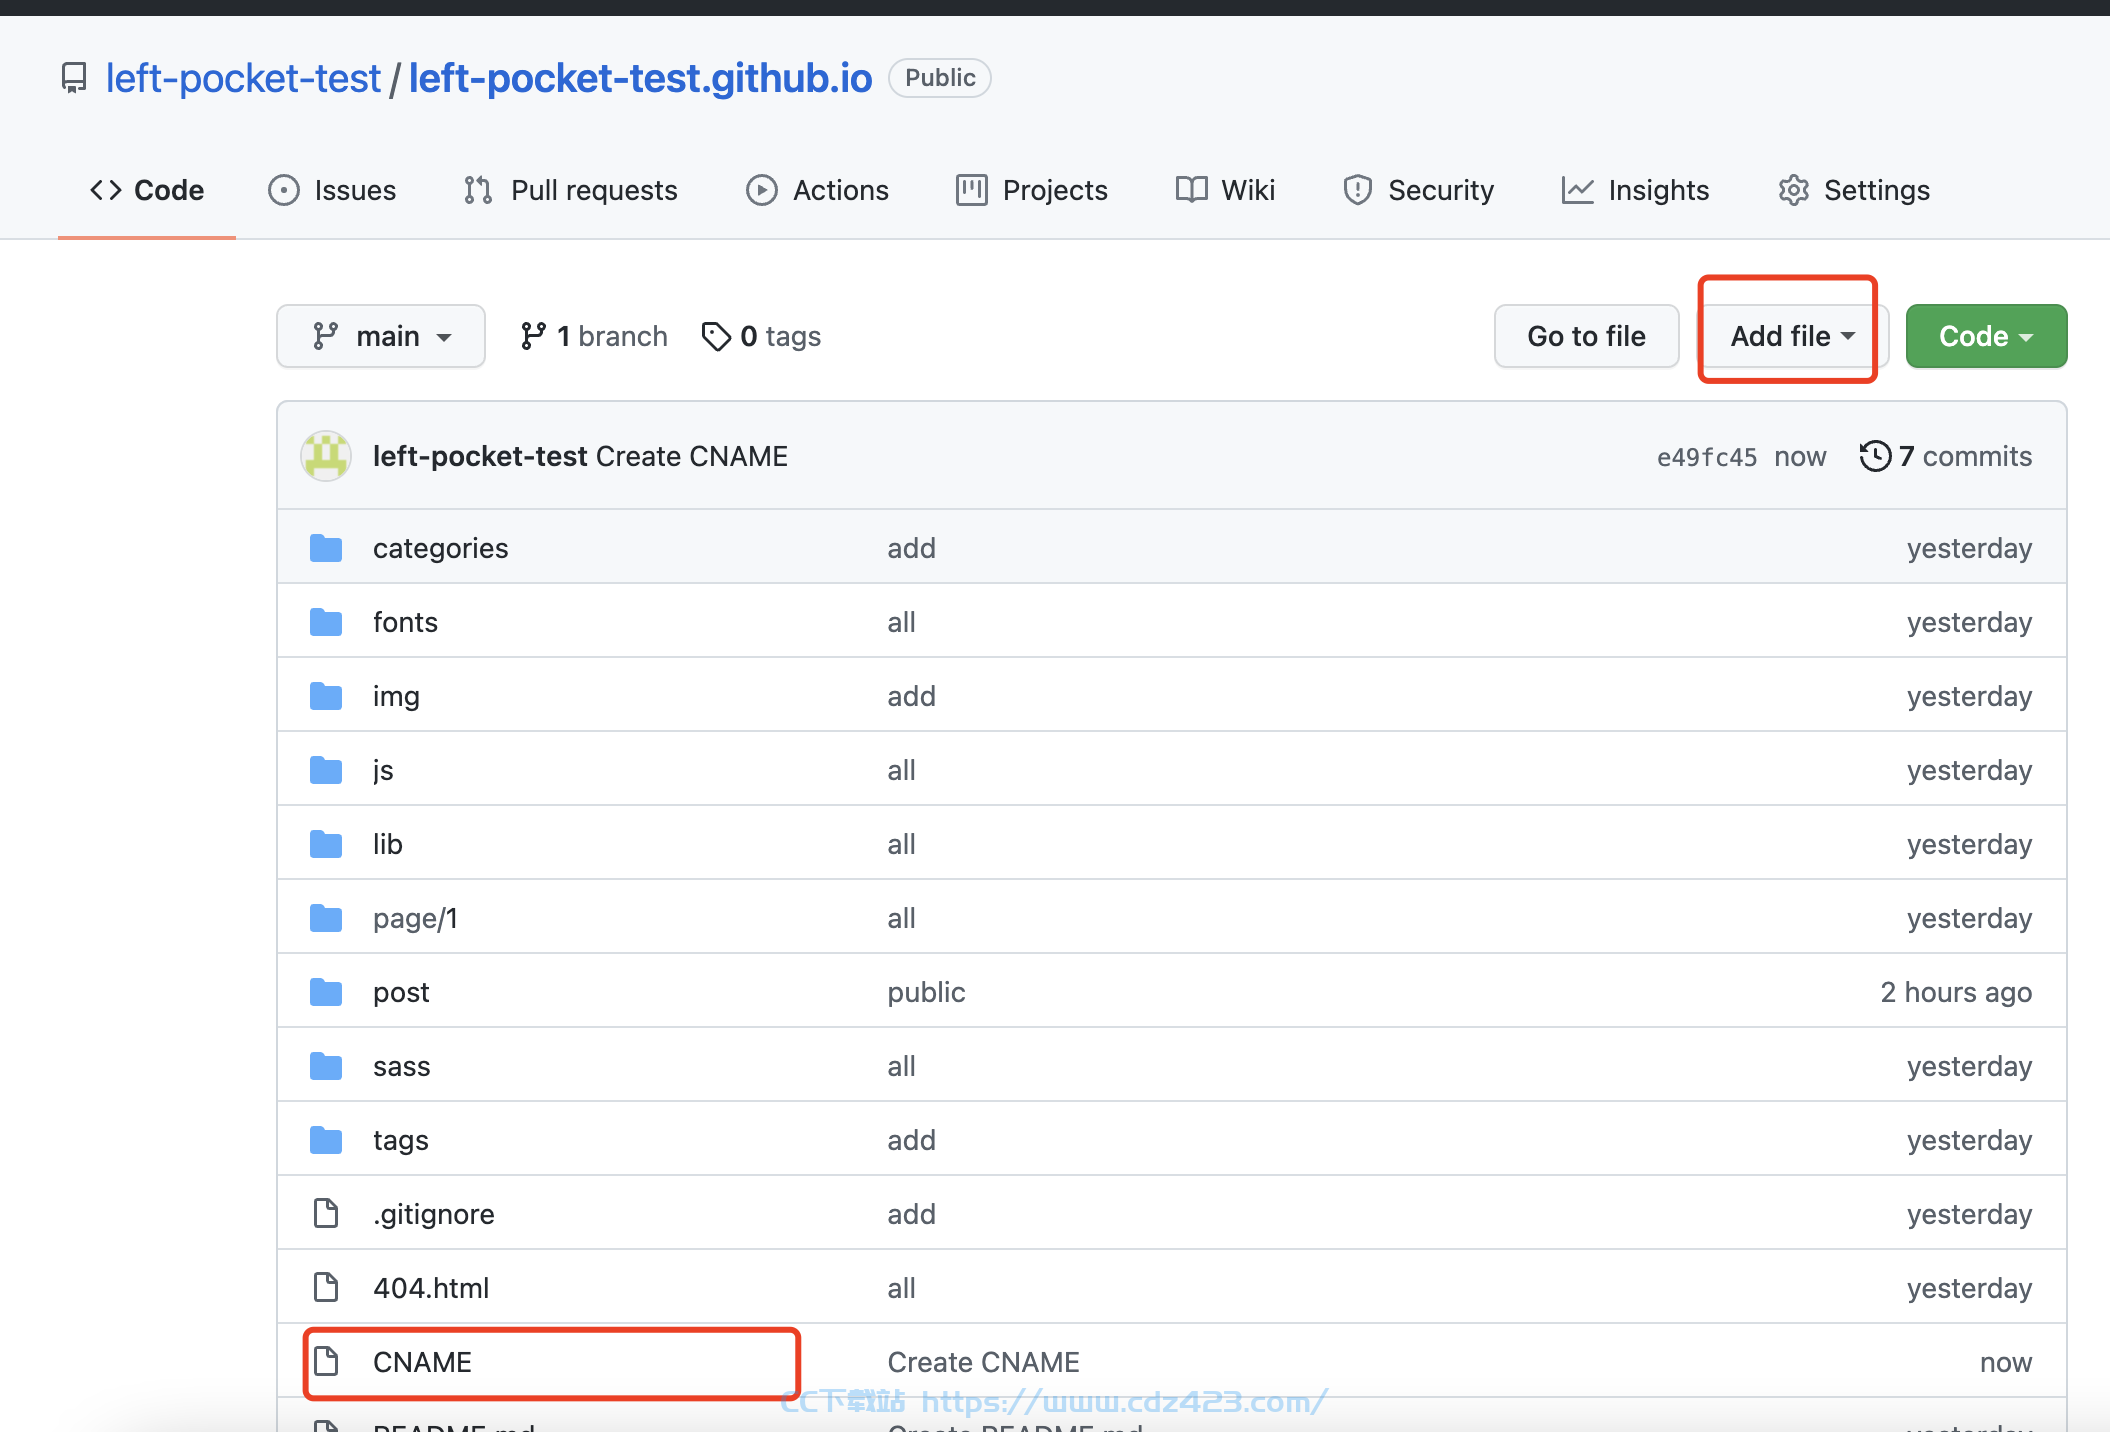The height and width of the screenshot is (1432, 2110).
Task: Open the Actions tab
Action: [817, 190]
